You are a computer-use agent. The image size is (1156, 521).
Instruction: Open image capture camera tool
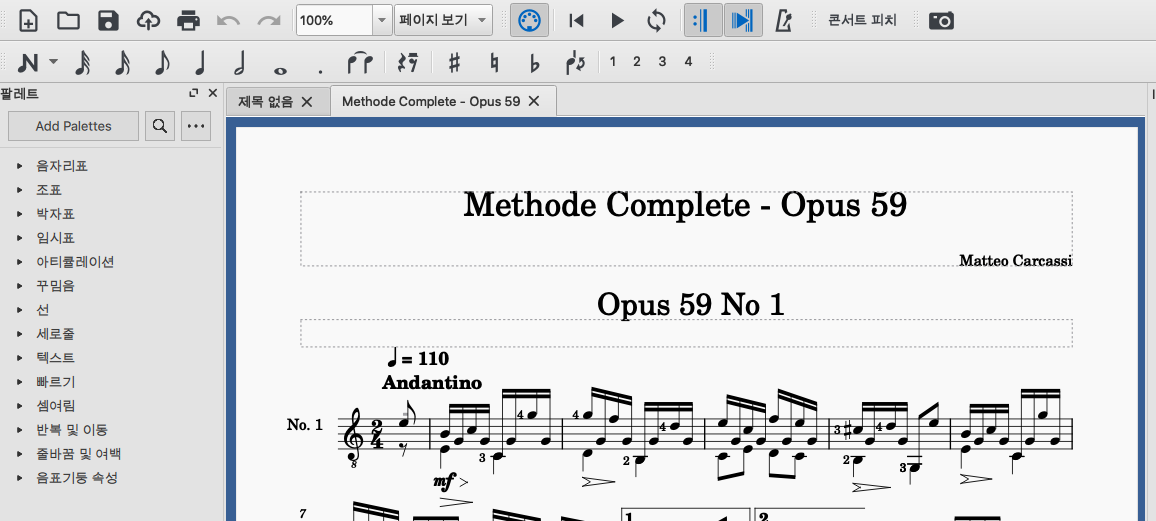941,21
